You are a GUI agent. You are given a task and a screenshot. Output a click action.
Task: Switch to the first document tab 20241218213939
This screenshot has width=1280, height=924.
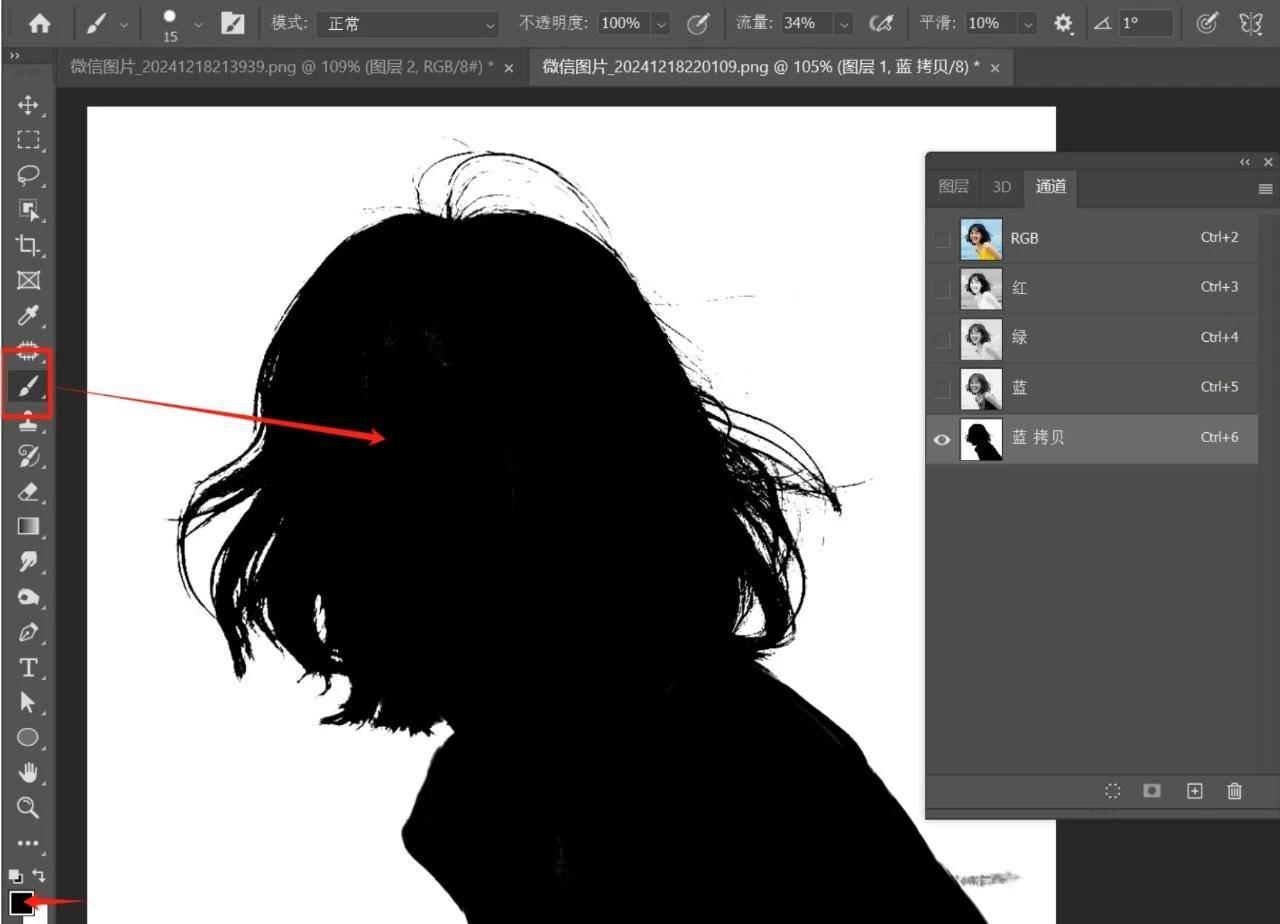pos(280,67)
